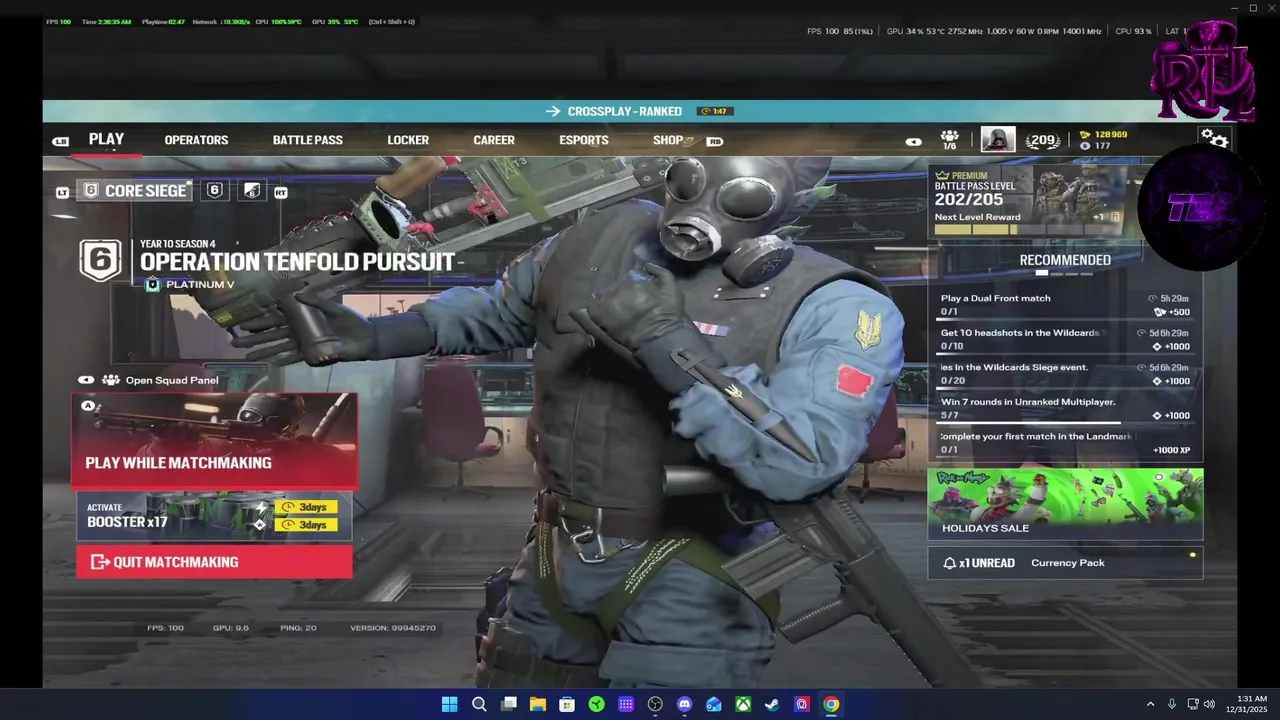Select the Play a Dual Front match challenge
The image size is (1280, 720).
(1065, 305)
